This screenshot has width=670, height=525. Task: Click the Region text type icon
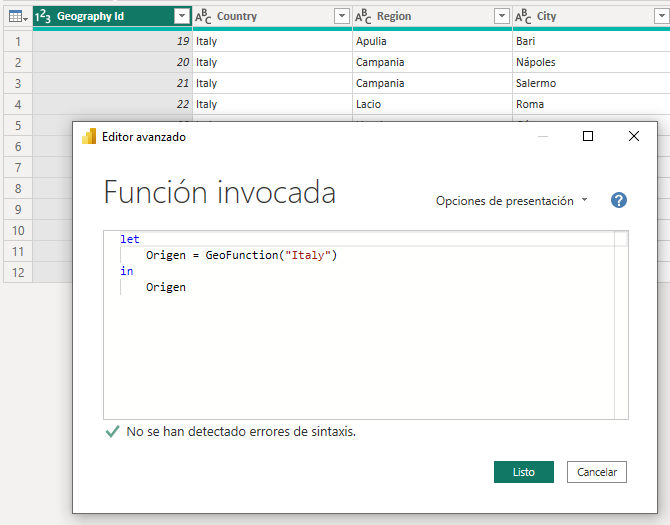[363, 16]
